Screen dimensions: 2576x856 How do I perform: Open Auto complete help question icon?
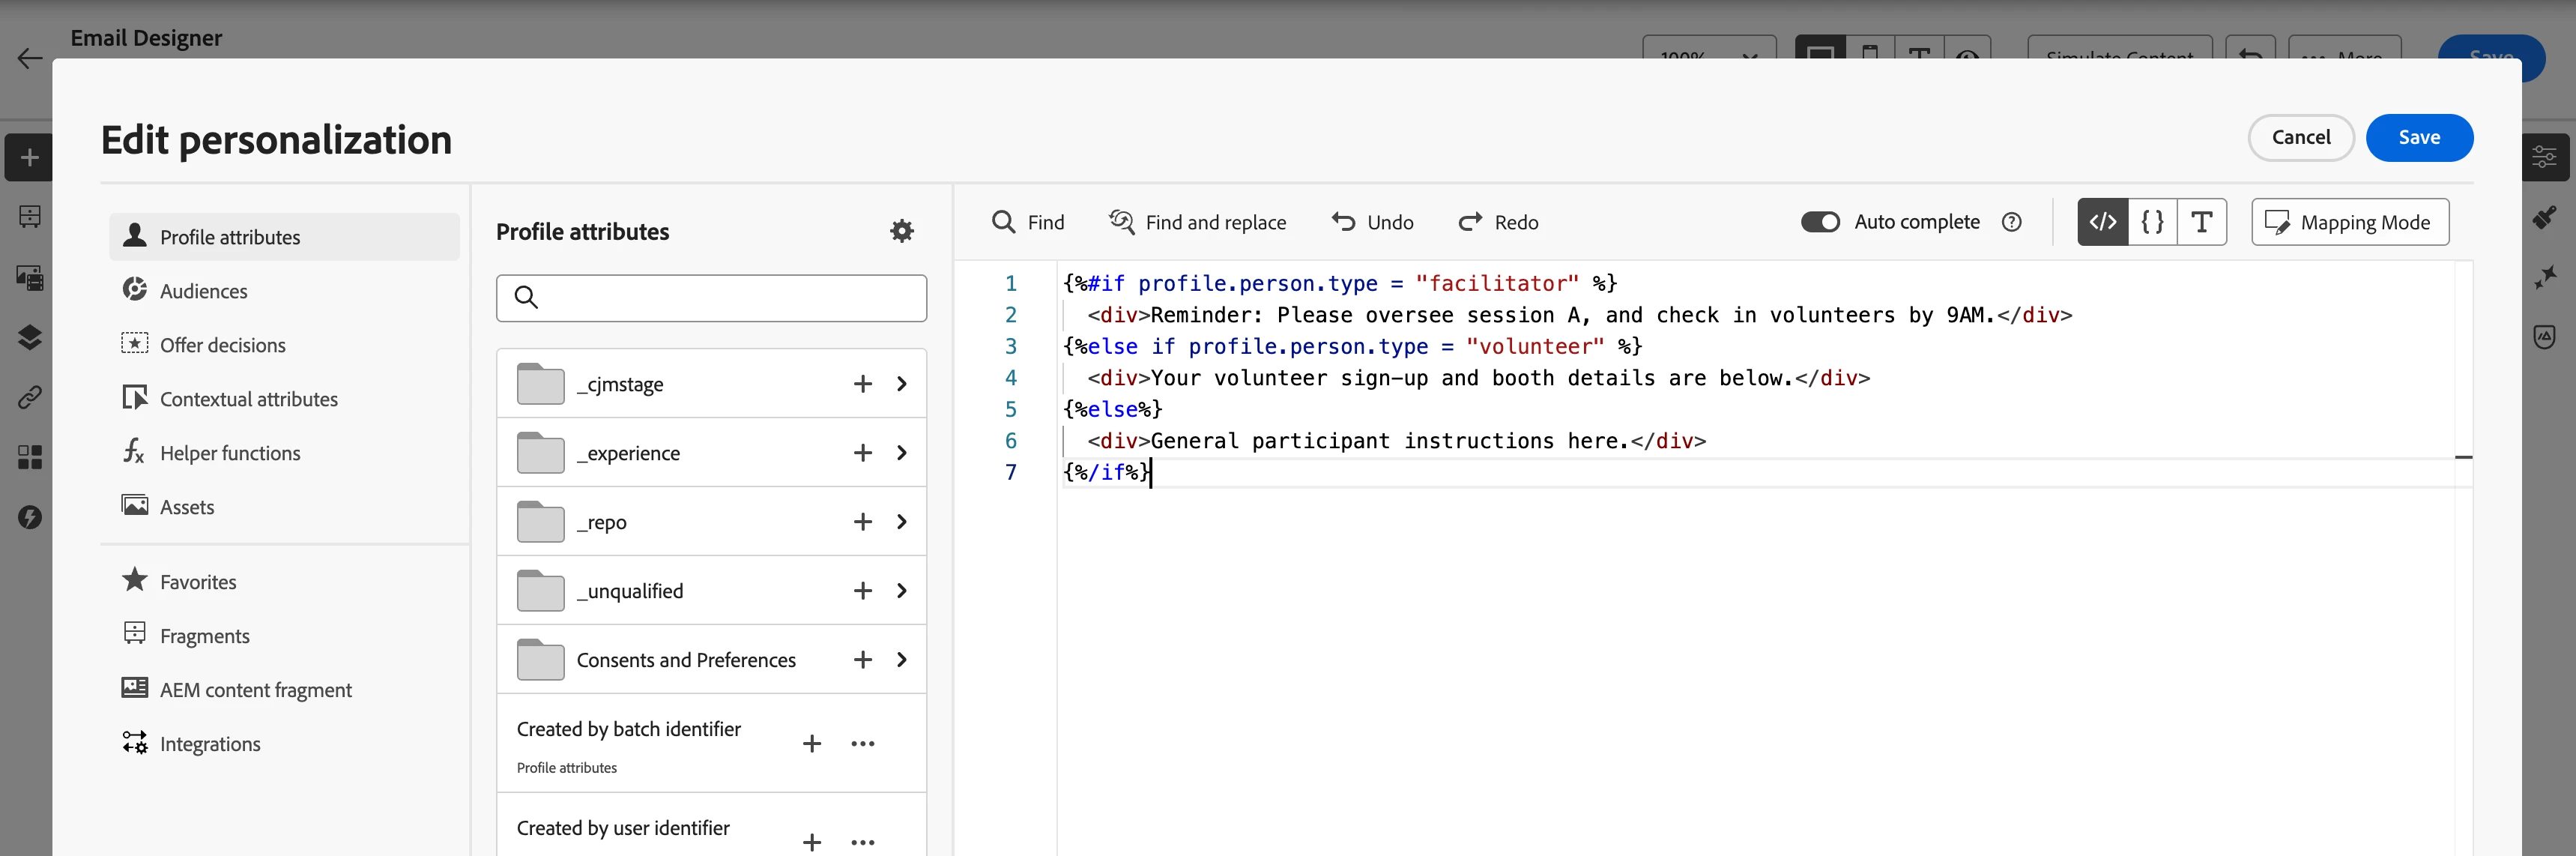(x=2011, y=222)
